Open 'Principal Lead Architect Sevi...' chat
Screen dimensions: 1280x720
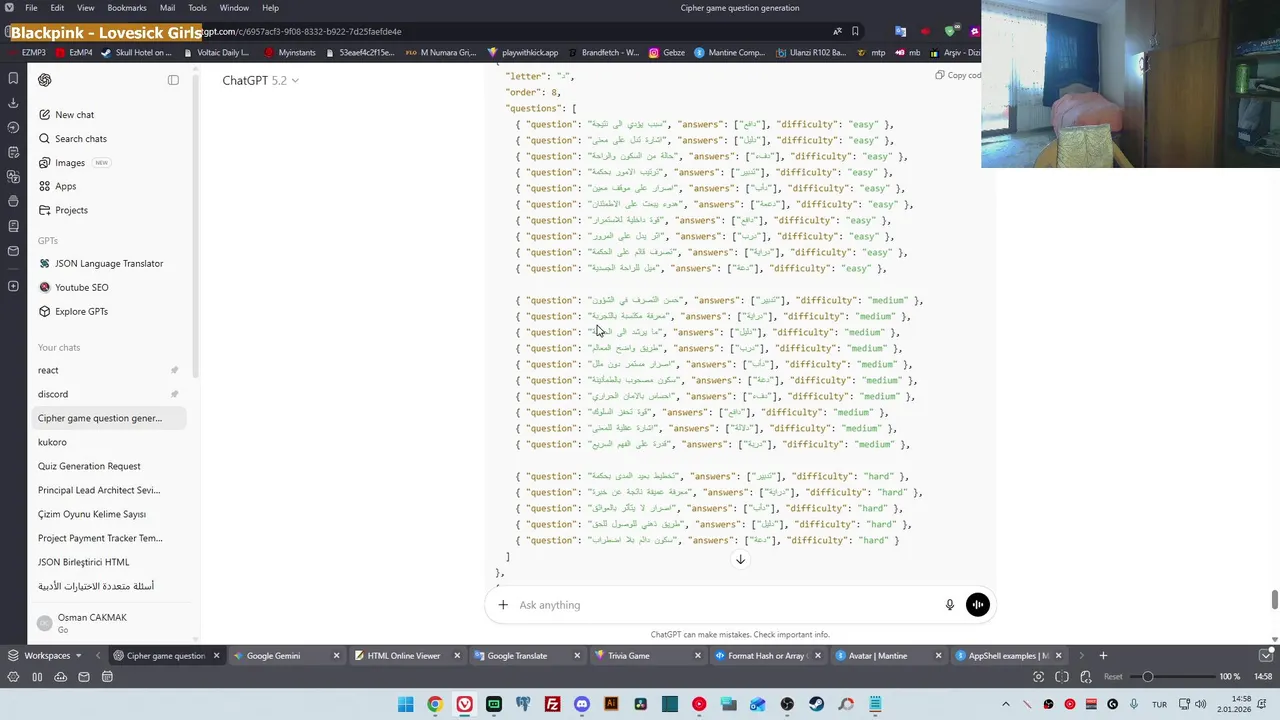(108, 490)
